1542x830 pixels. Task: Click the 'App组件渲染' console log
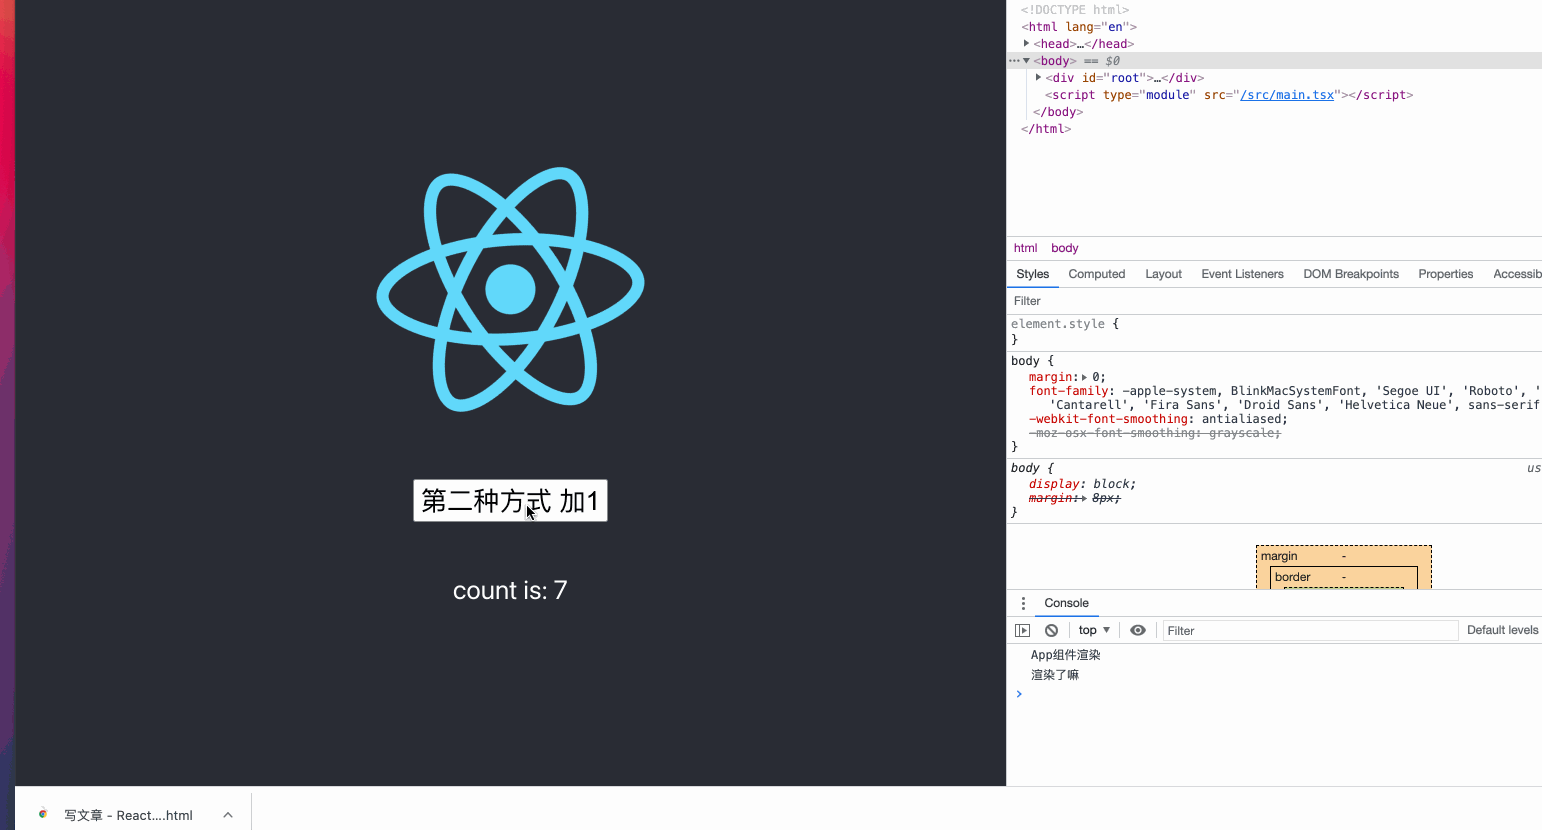pos(1066,655)
